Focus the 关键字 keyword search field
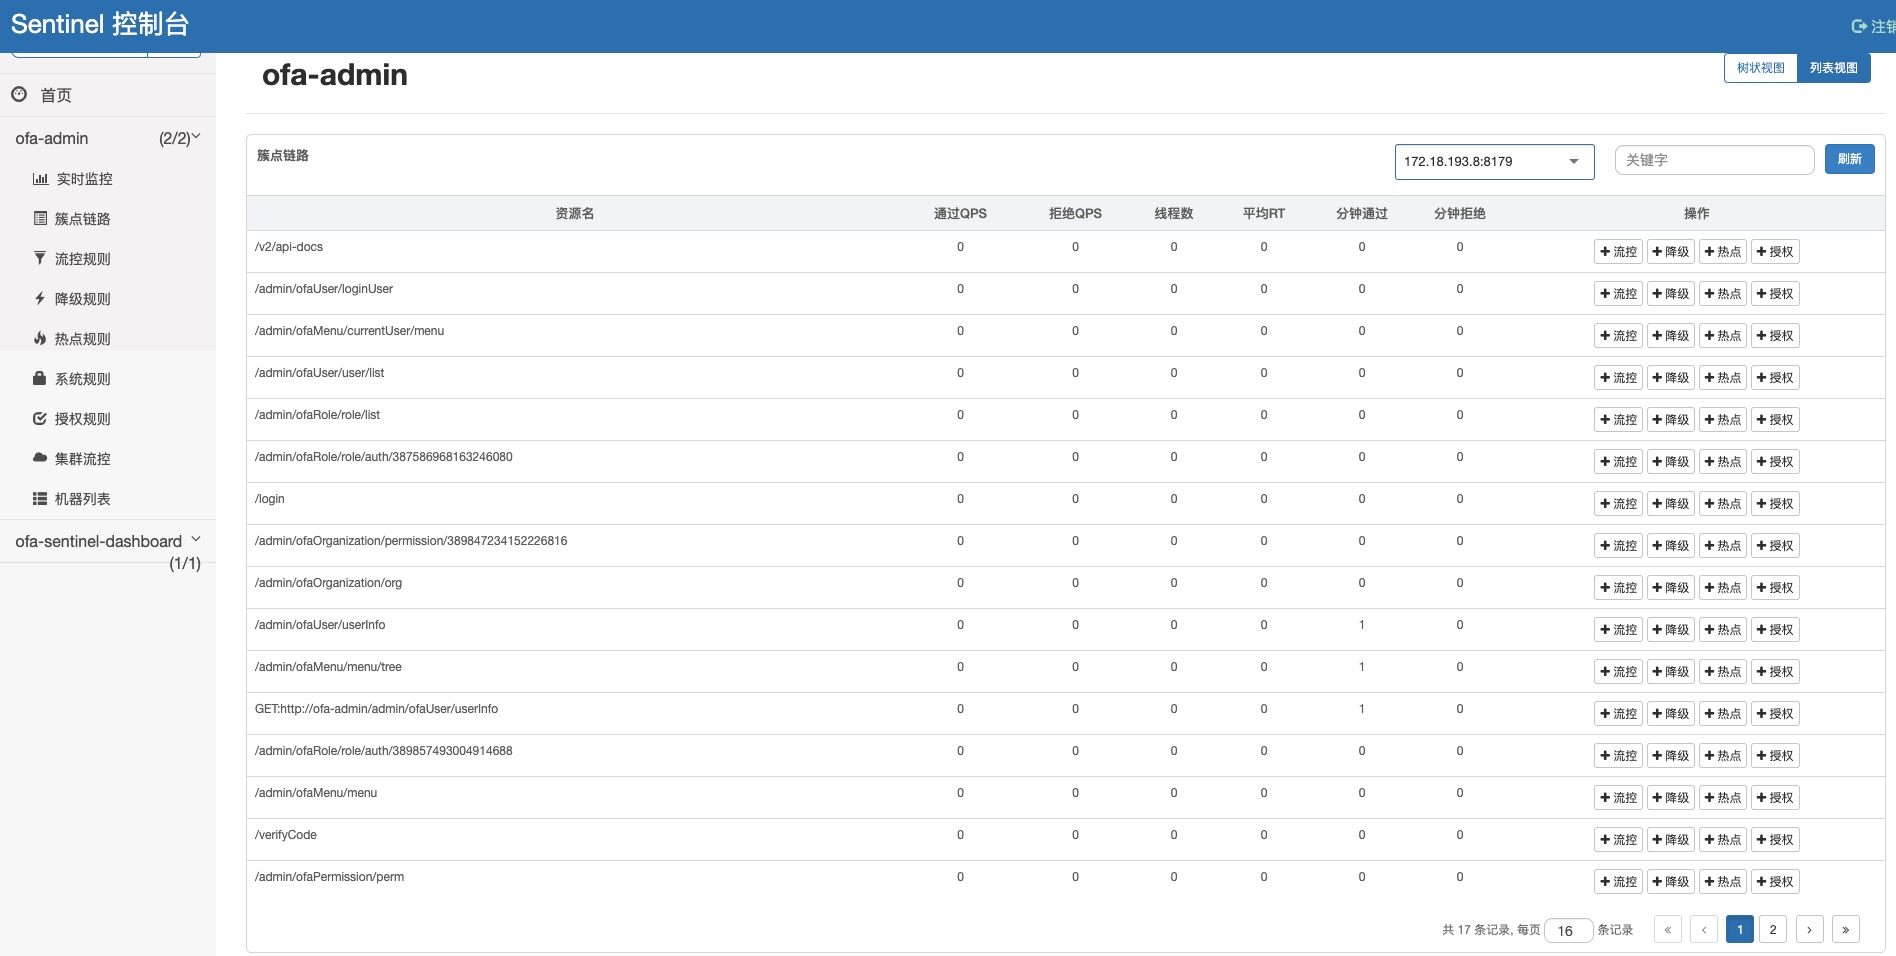 [x=1714, y=160]
